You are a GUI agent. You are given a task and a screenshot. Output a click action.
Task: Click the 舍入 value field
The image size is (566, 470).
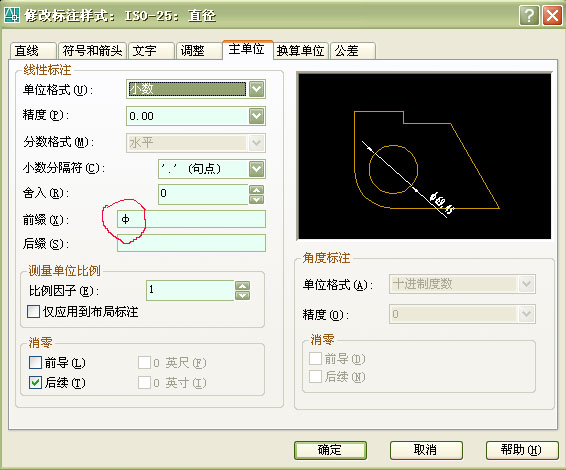tap(203, 194)
